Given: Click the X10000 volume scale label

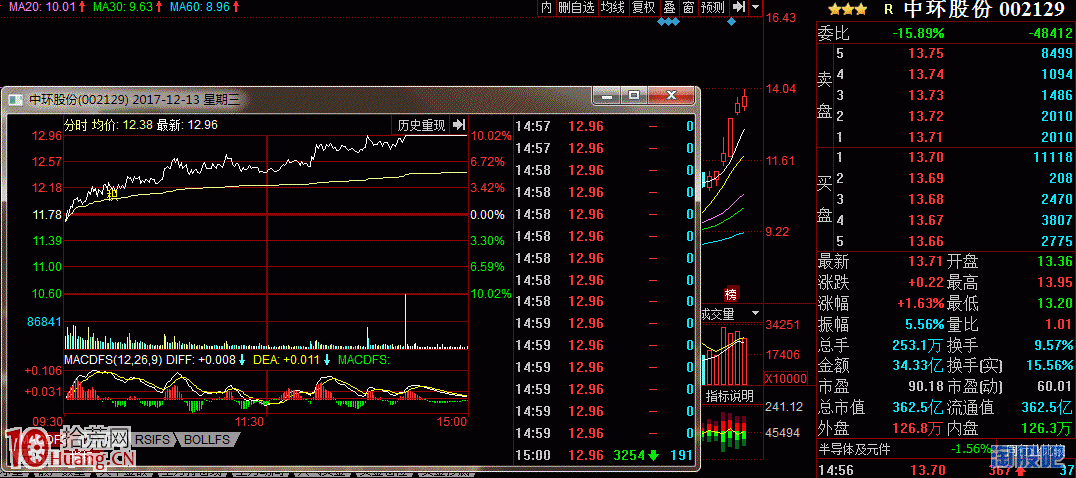Looking at the screenshot, I should [x=785, y=379].
